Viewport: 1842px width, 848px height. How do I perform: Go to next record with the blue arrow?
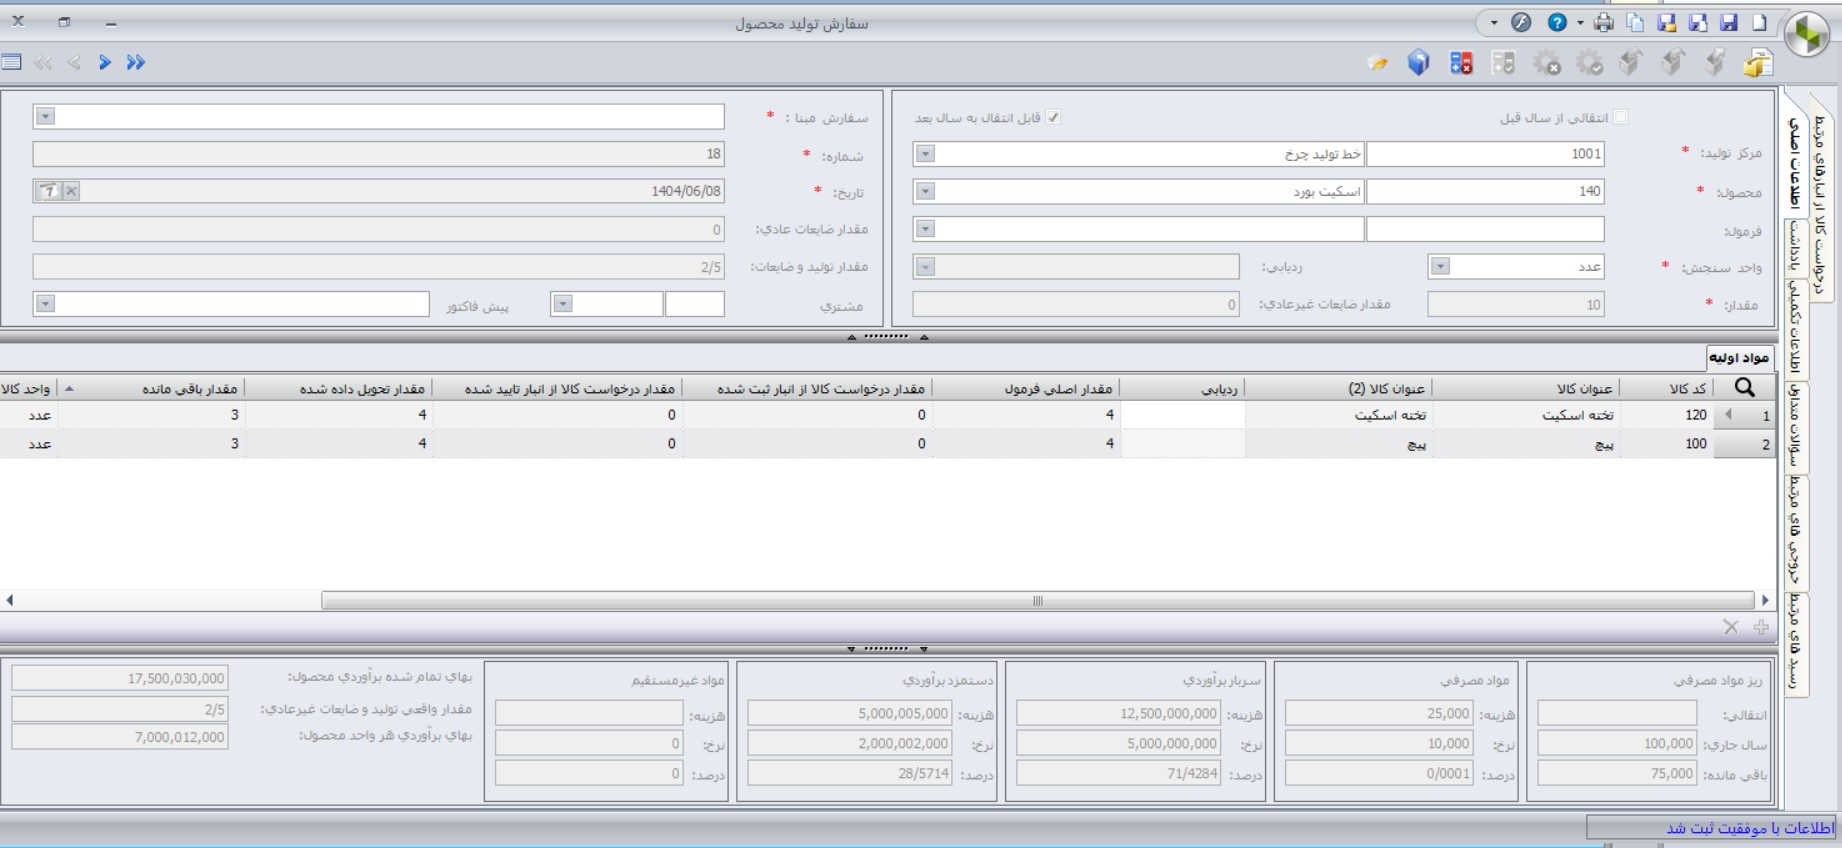pos(104,62)
